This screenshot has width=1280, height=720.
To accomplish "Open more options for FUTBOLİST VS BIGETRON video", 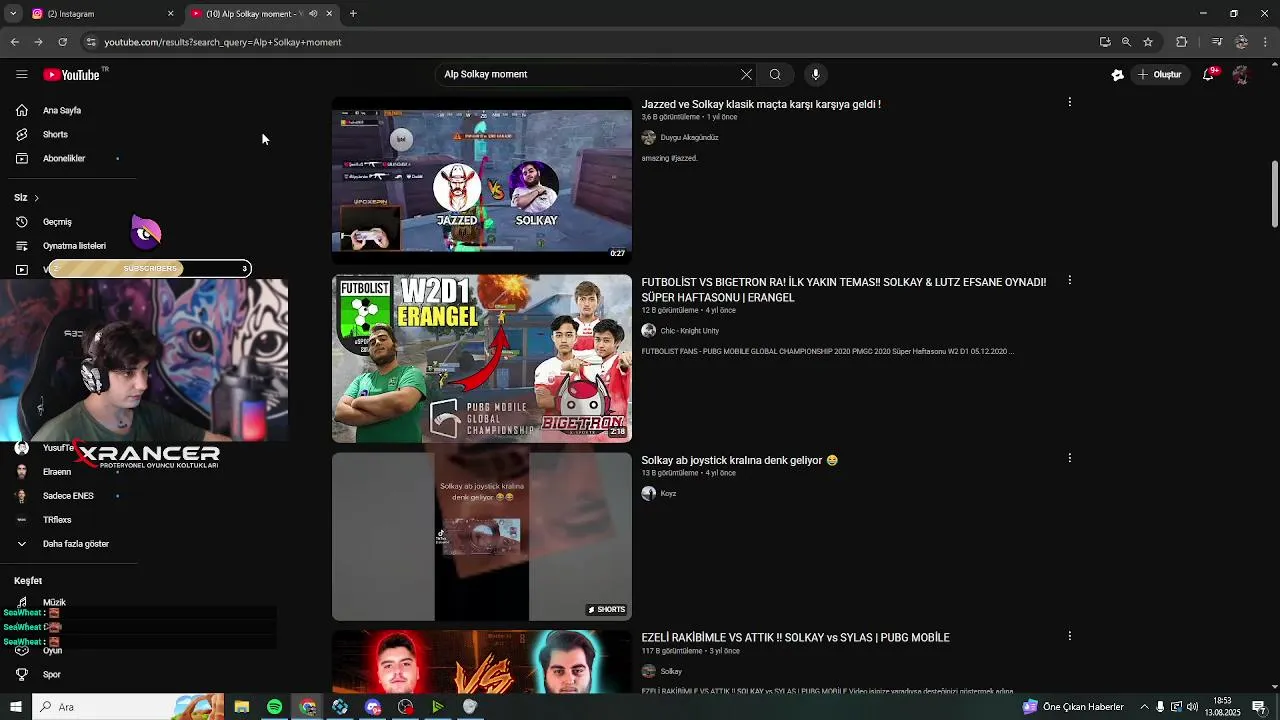I will [x=1070, y=280].
